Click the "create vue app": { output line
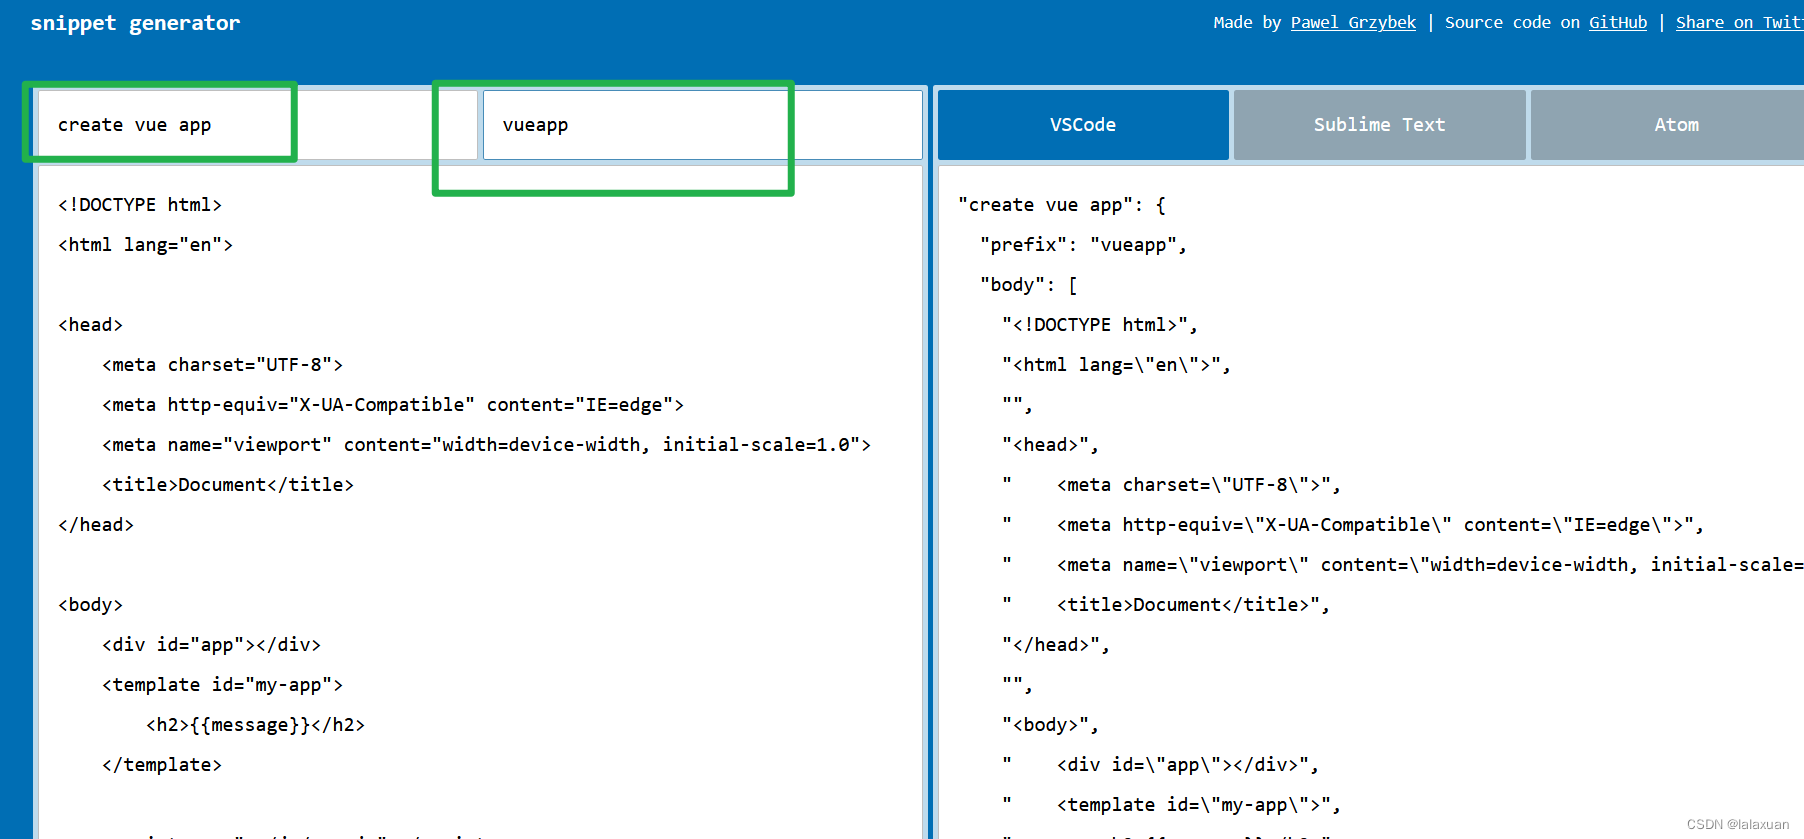The height and width of the screenshot is (839, 1804). tap(1062, 205)
